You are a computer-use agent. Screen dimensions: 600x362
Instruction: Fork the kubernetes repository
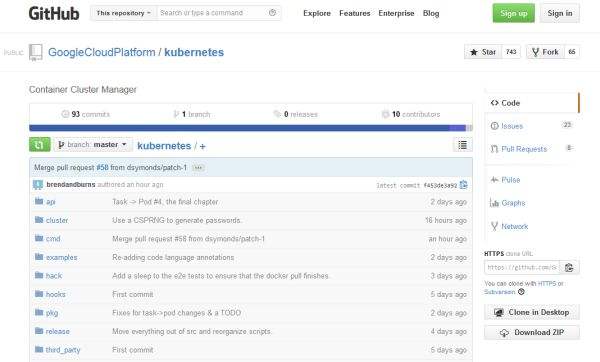545,52
